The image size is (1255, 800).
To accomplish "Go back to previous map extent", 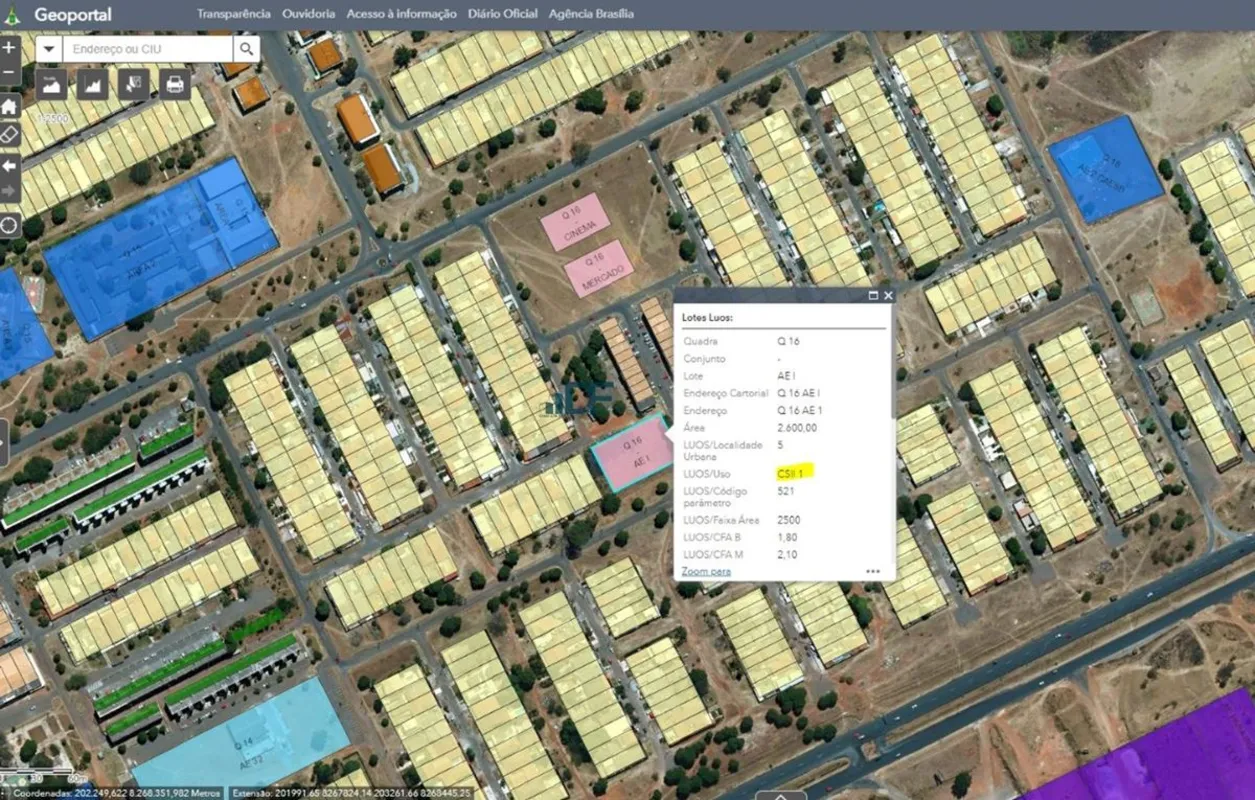I will point(9,165).
